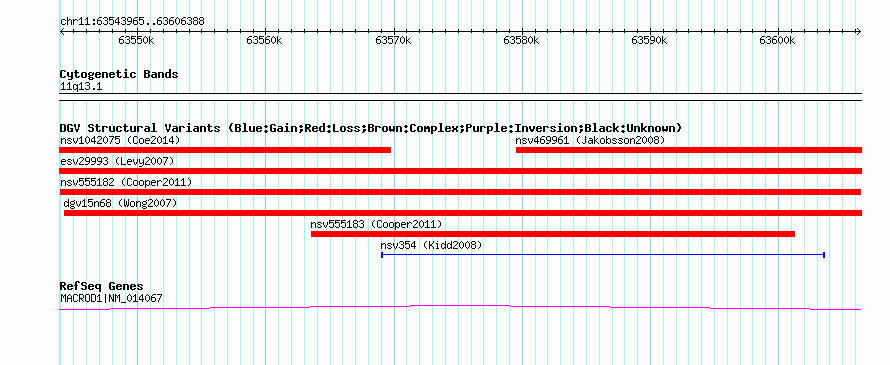Click the dgv15n68 (Wong2007) label

point(120,203)
